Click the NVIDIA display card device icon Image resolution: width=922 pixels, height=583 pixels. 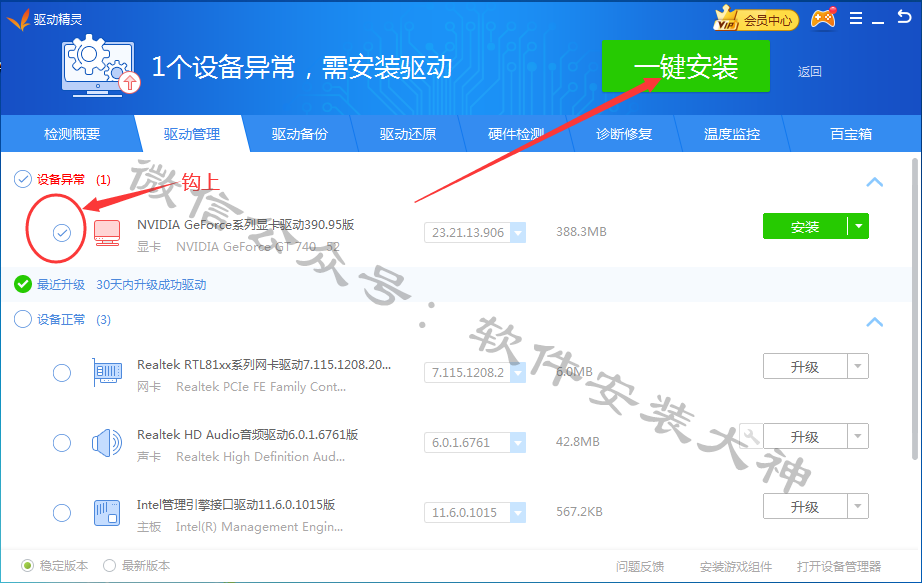point(107,233)
